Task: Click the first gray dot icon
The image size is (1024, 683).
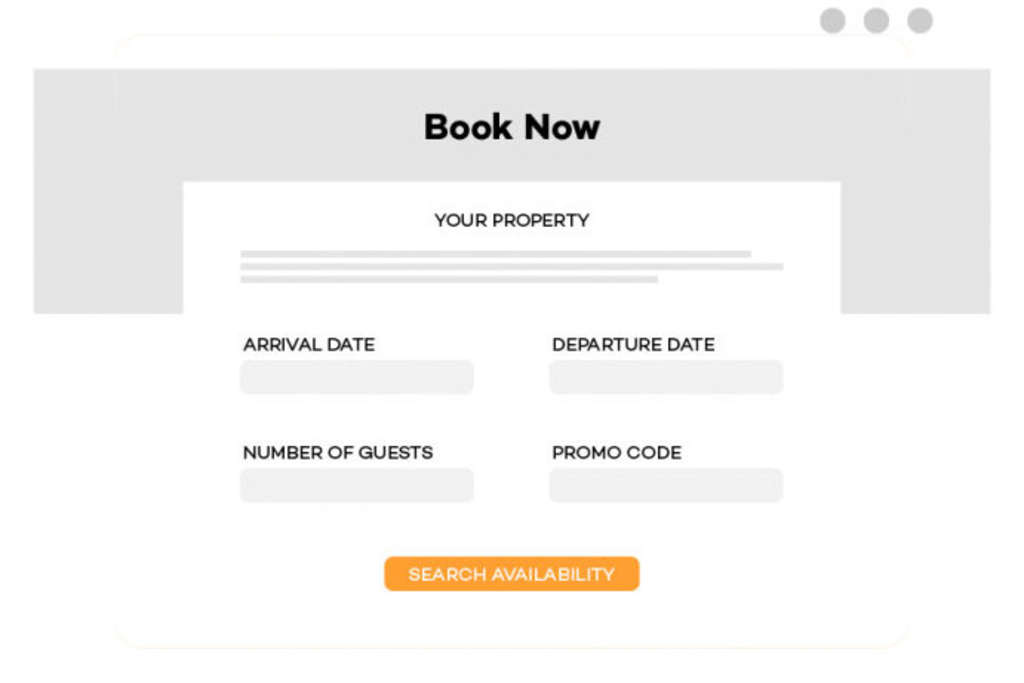Action: 833,19
